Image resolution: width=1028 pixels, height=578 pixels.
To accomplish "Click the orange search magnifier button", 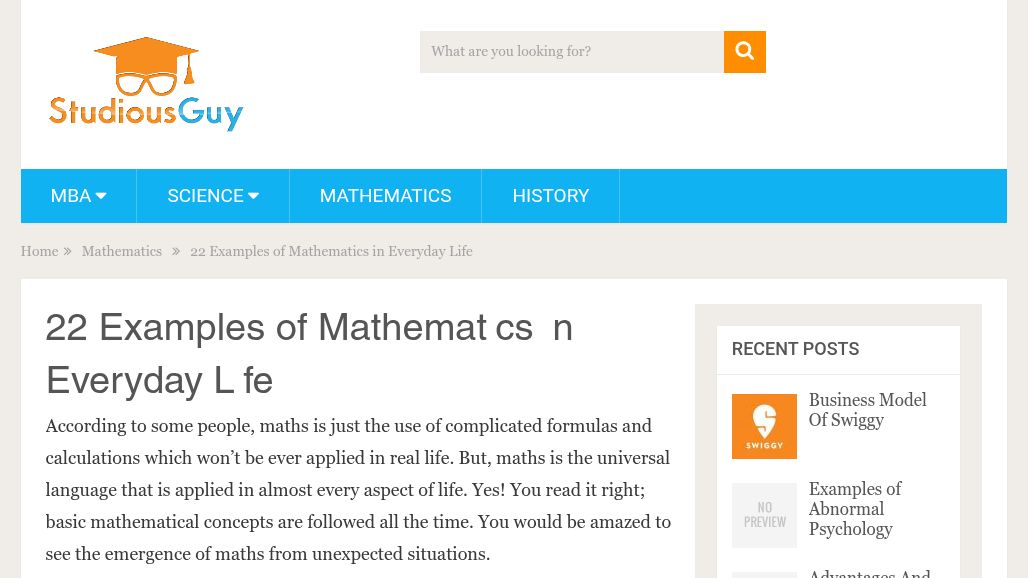I will pyautogui.click(x=744, y=52).
